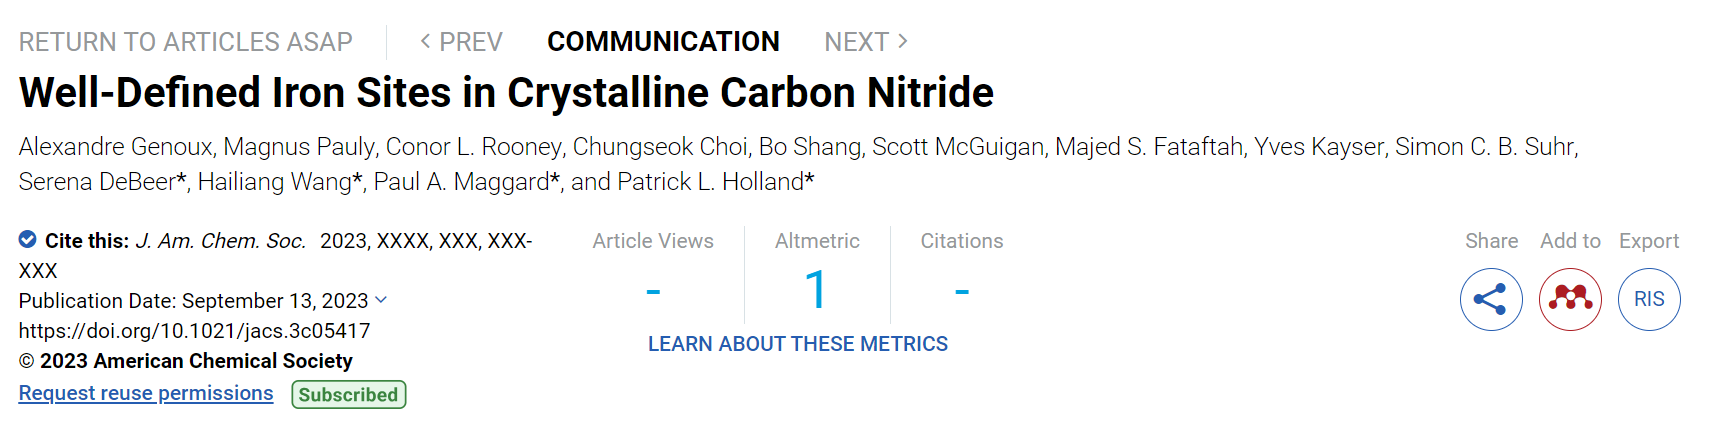Go to the NEXT article
The width and height of the screenshot is (1733, 421).
point(866,42)
